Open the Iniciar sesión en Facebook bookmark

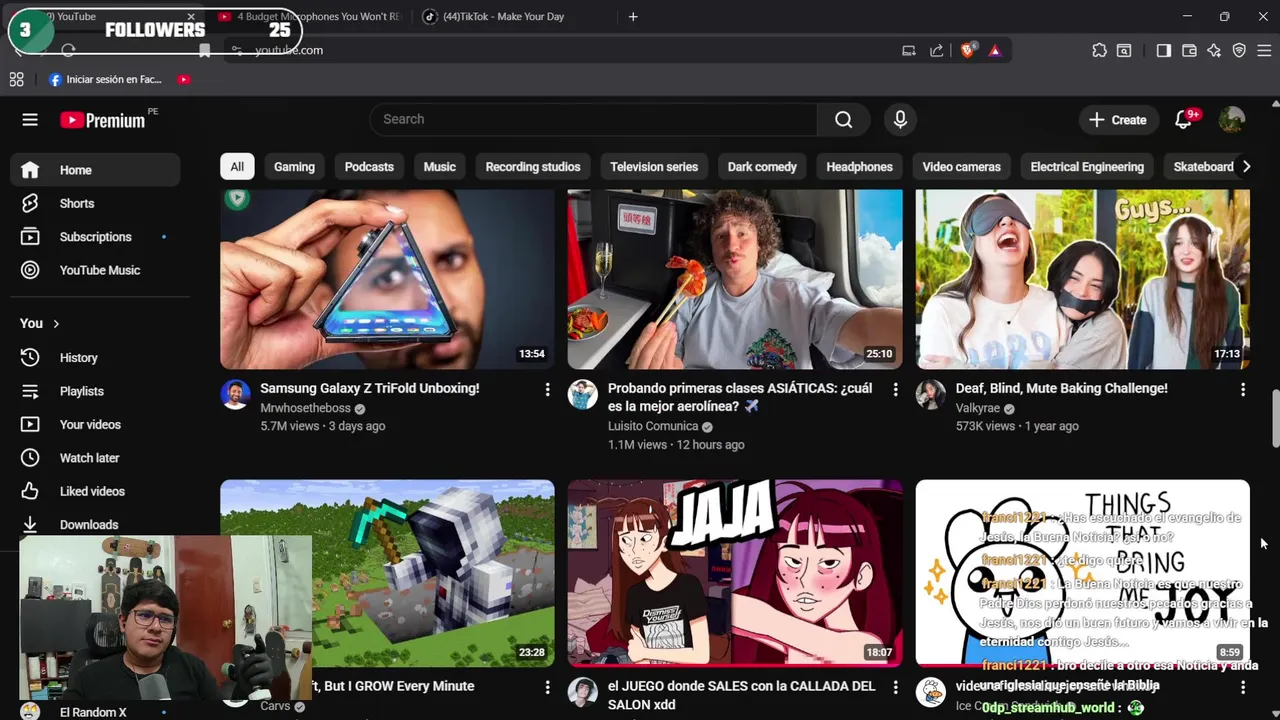pos(105,79)
